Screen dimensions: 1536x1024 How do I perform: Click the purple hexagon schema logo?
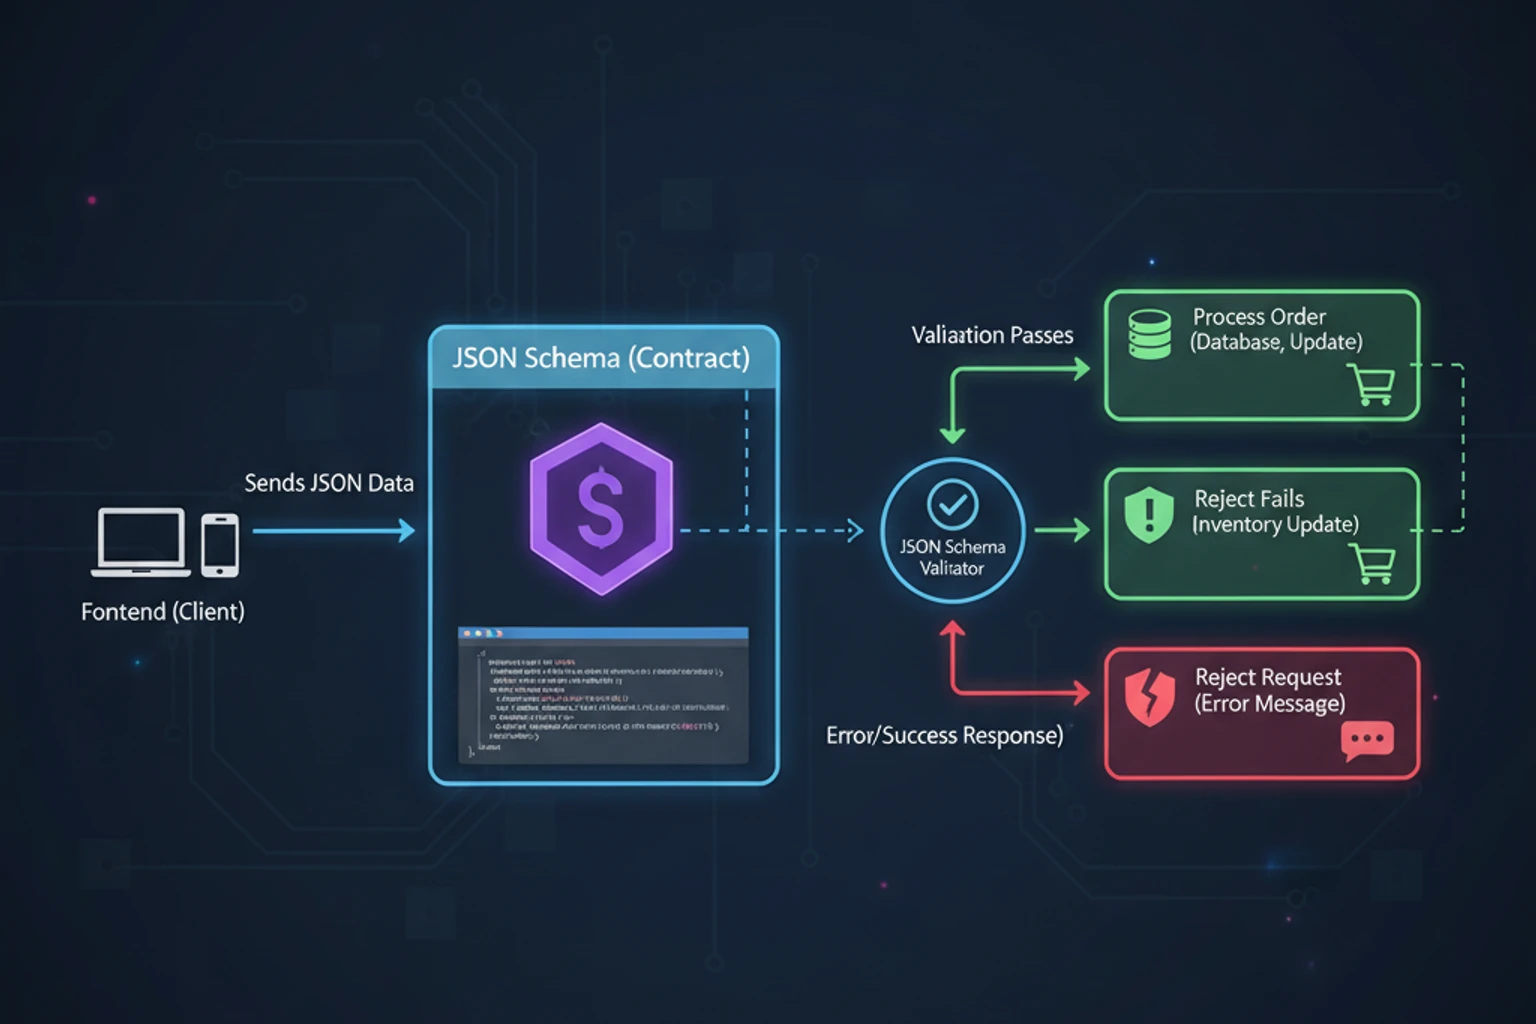tap(601, 510)
